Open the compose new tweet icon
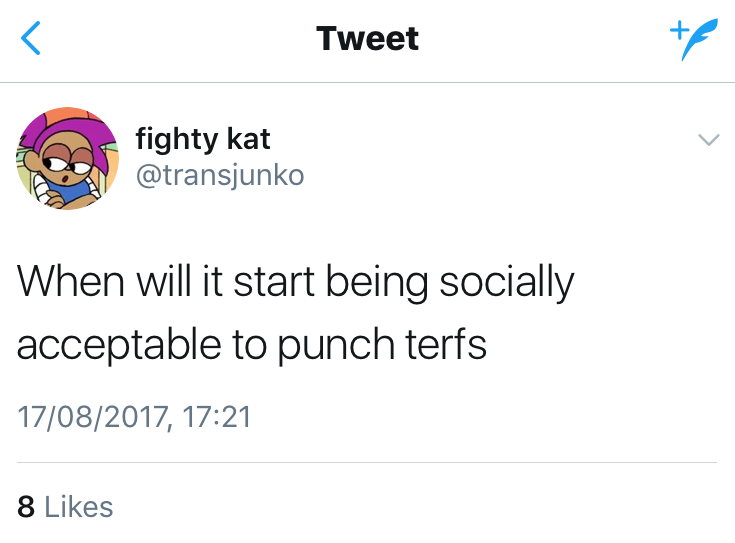 tap(687, 40)
